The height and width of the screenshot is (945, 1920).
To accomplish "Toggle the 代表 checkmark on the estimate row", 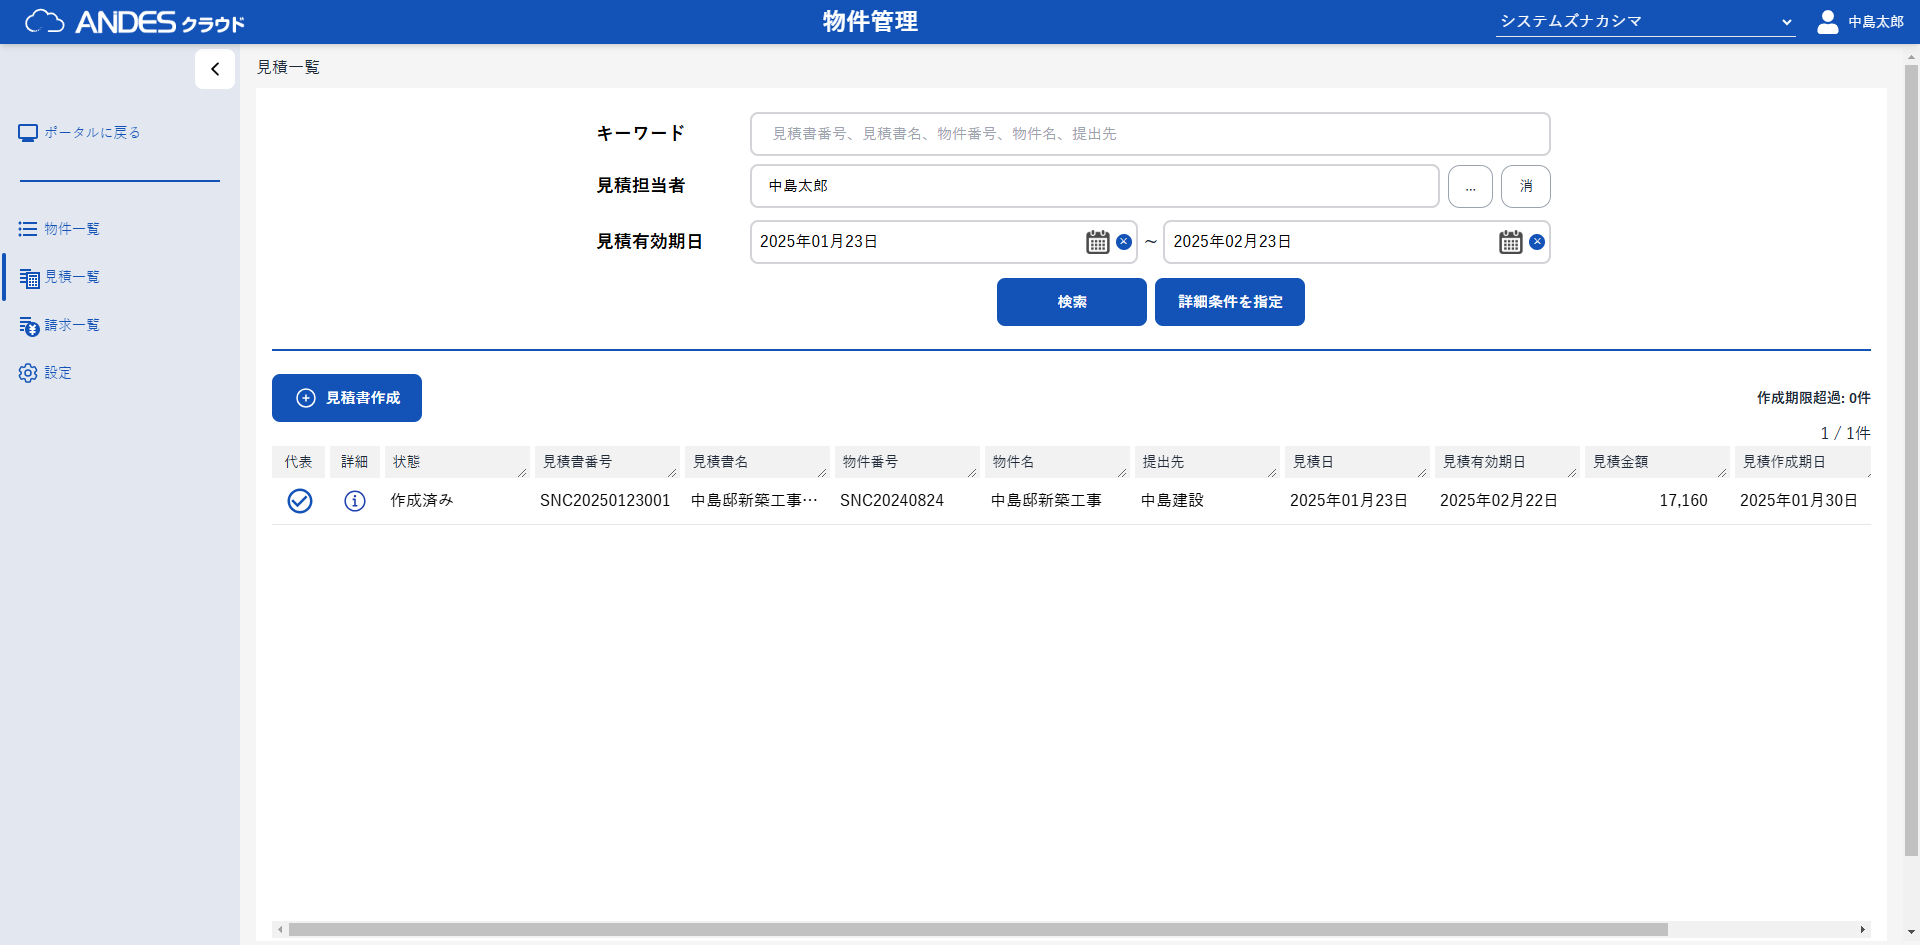I will tap(299, 500).
